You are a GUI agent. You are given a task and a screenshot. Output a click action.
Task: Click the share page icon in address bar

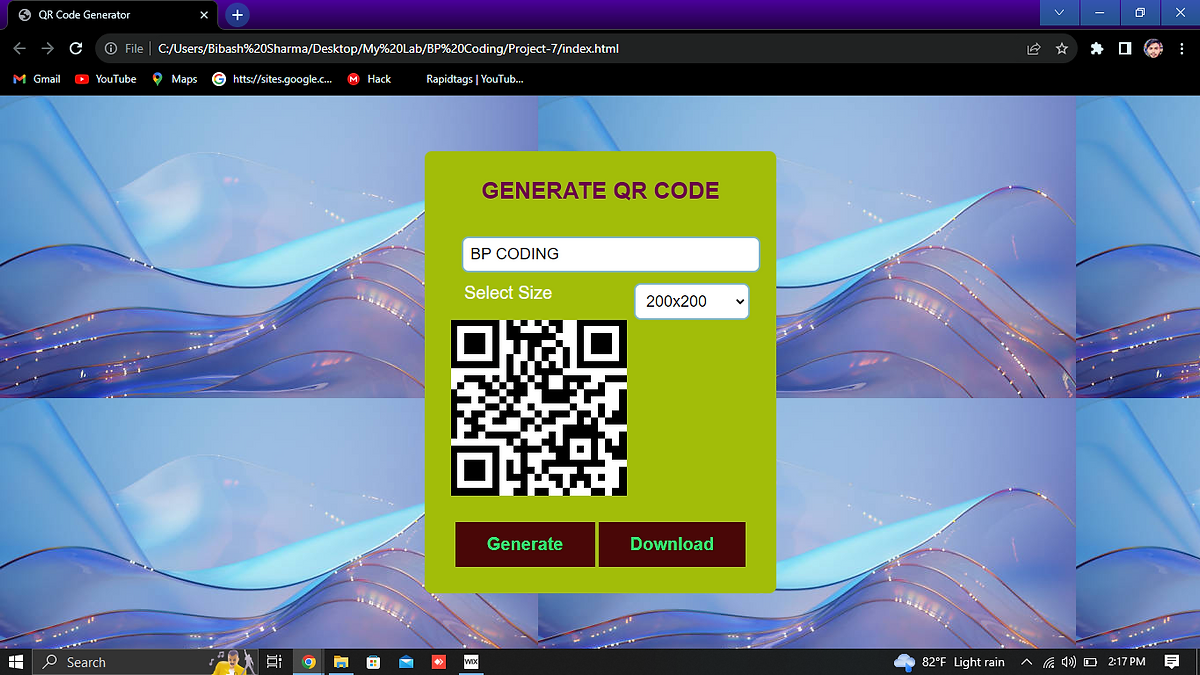[x=1034, y=48]
